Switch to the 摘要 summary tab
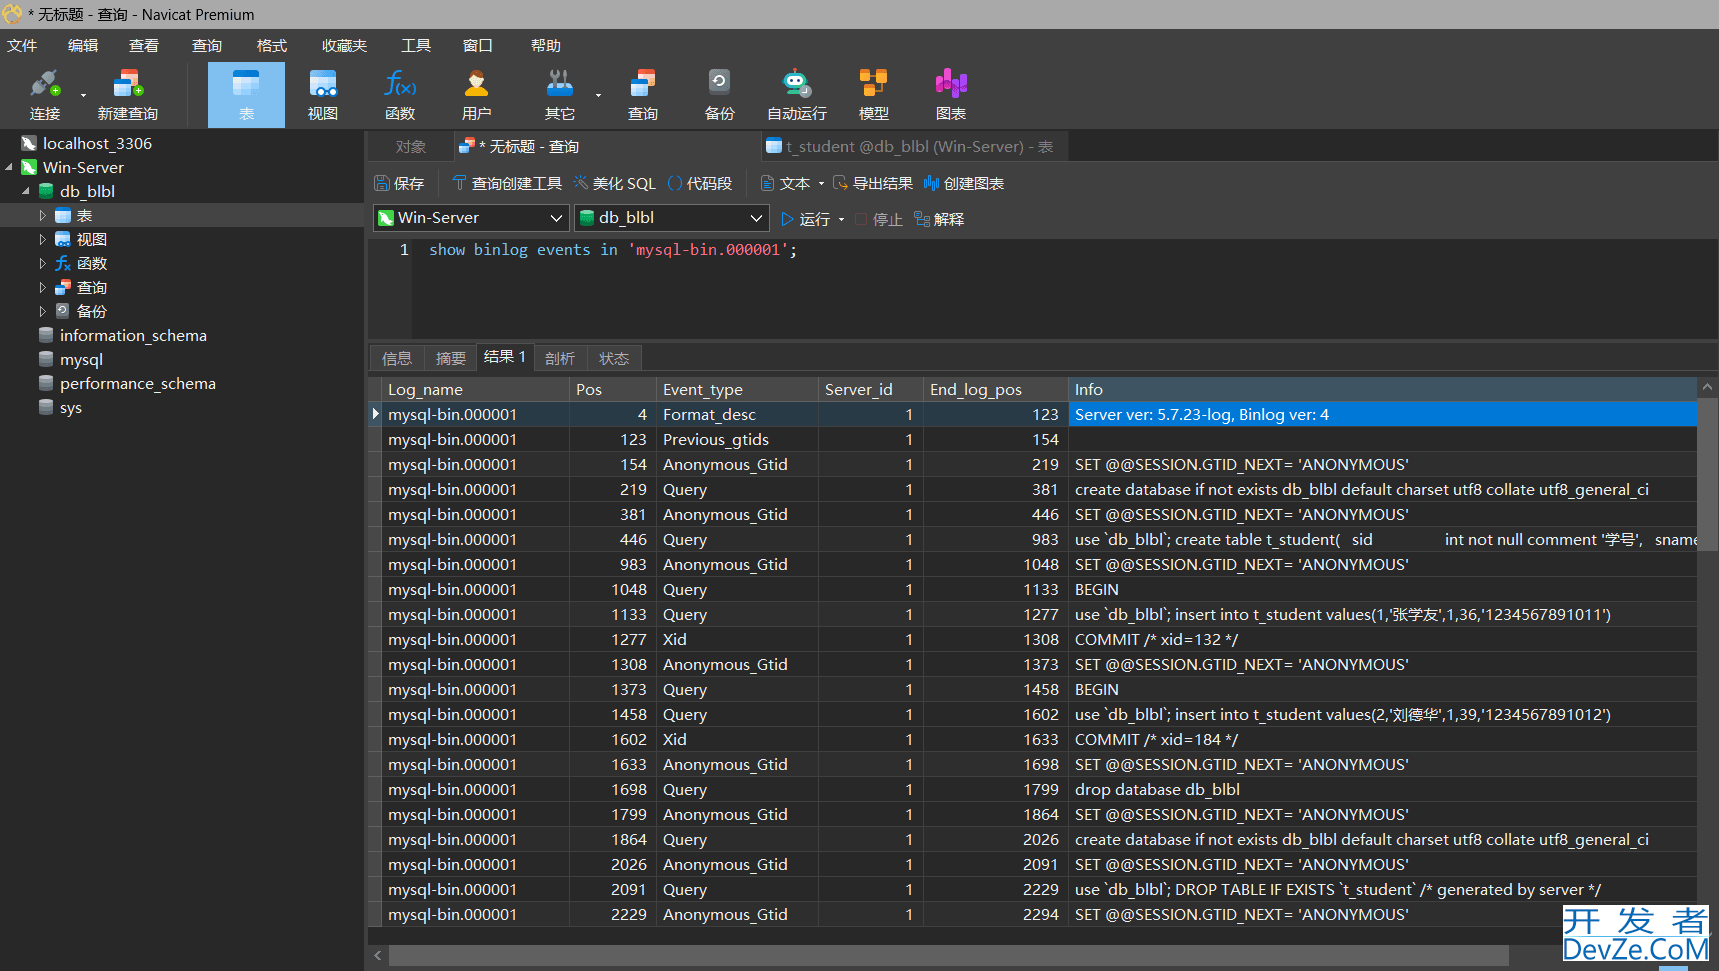The image size is (1719, 971). (451, 358)
